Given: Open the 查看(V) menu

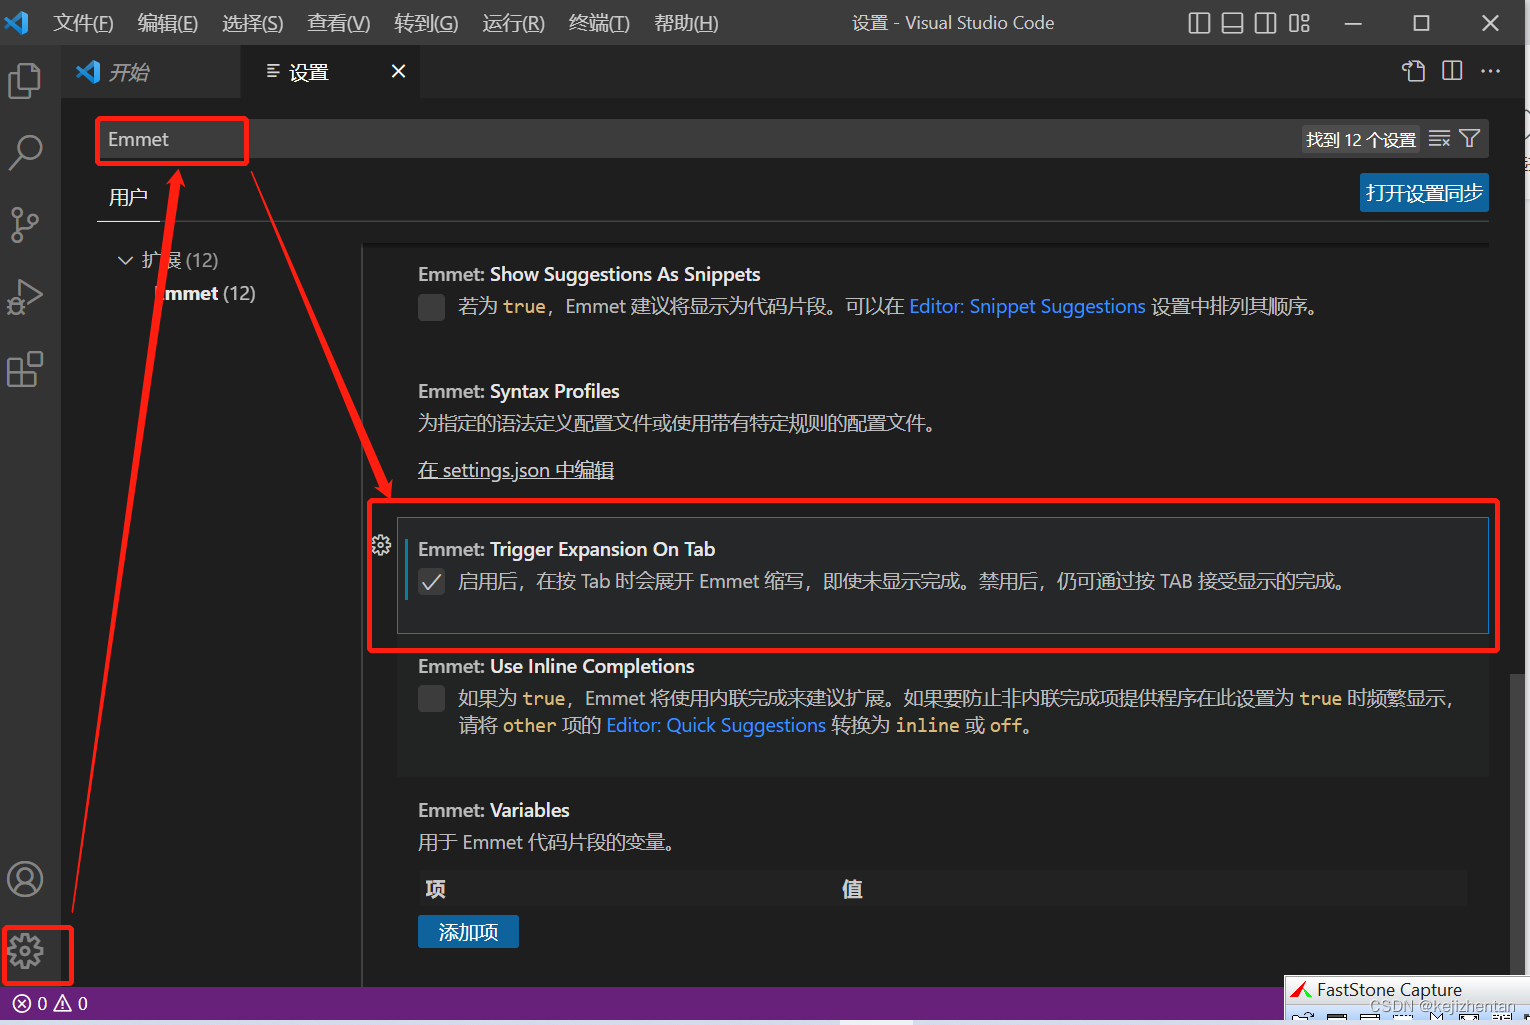Looking at the screenshot, I should coord(338,23).
